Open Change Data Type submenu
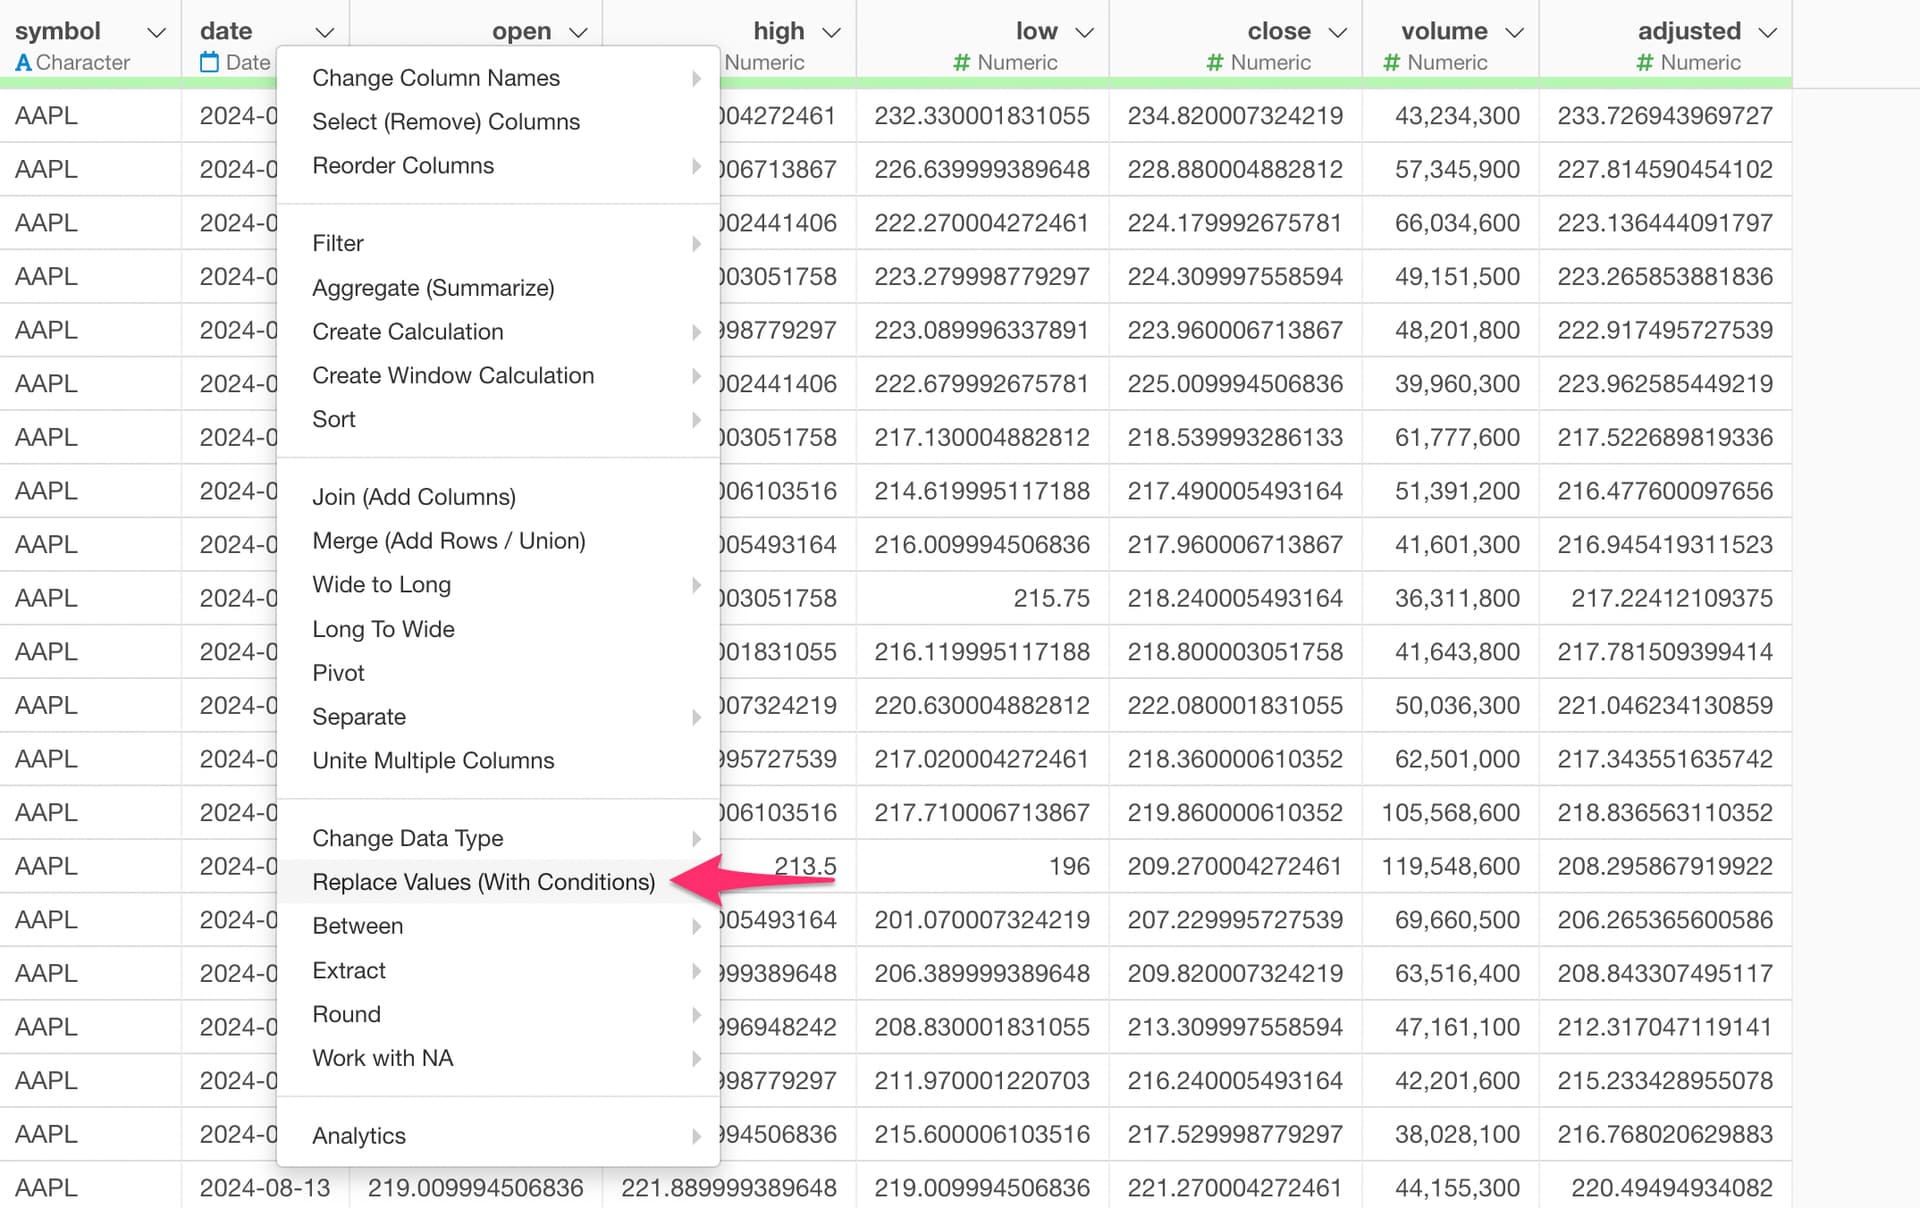 pos(498,838)
